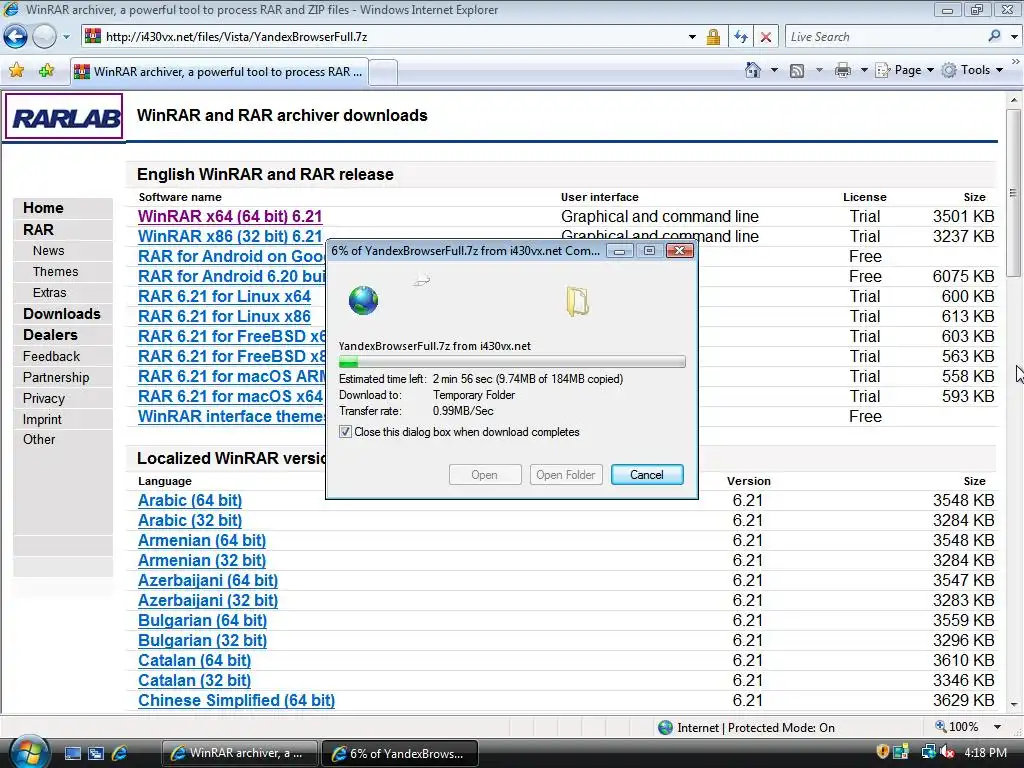Expand the address bar history dropdown arrow
The height and width of the screenshot is (768, 1024).
[692, 37]
